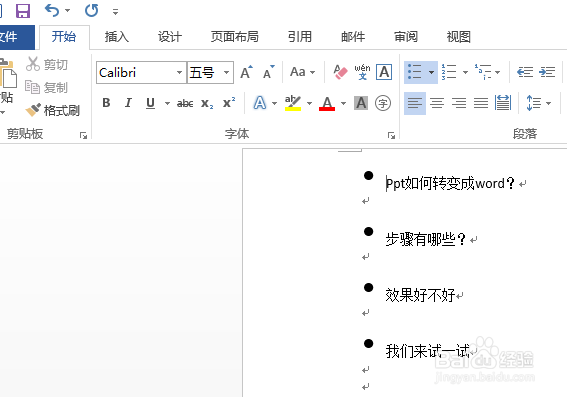Apply red font color
Image resolution: width=567 pixels, height=397 pixels.
[327, 103]
